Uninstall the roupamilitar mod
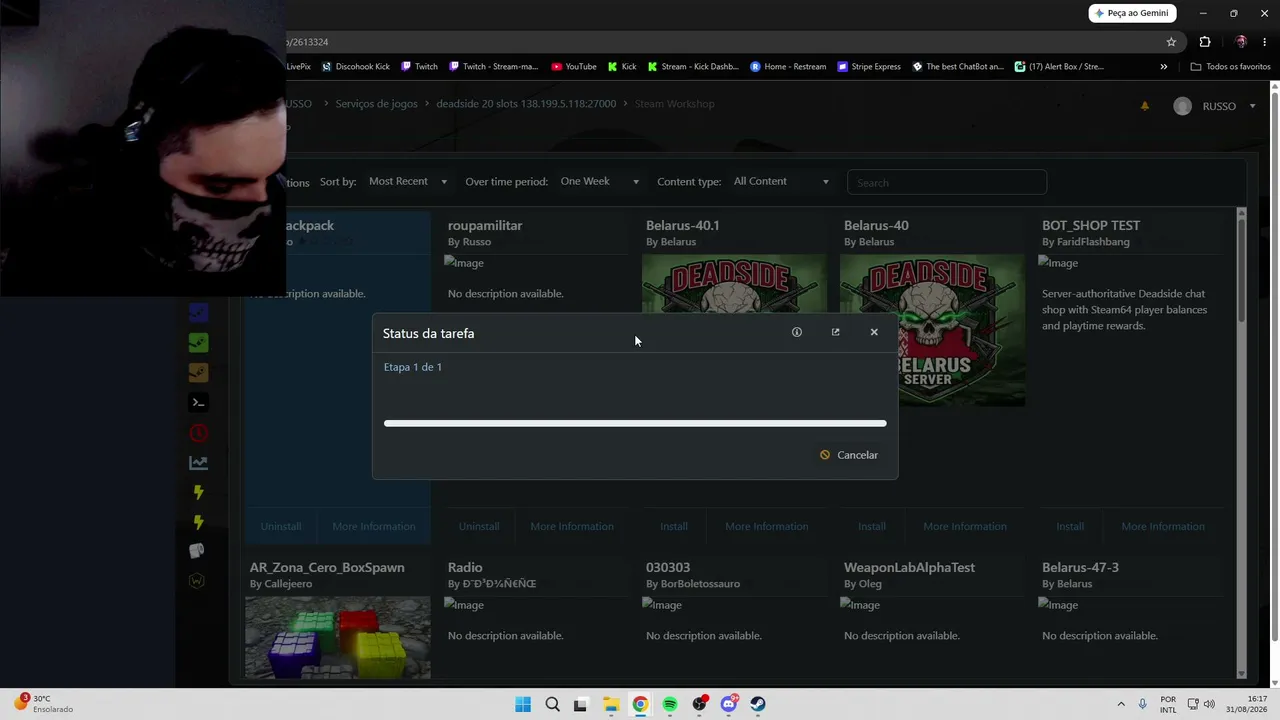The image size is (1280, 720). (479, 527)
